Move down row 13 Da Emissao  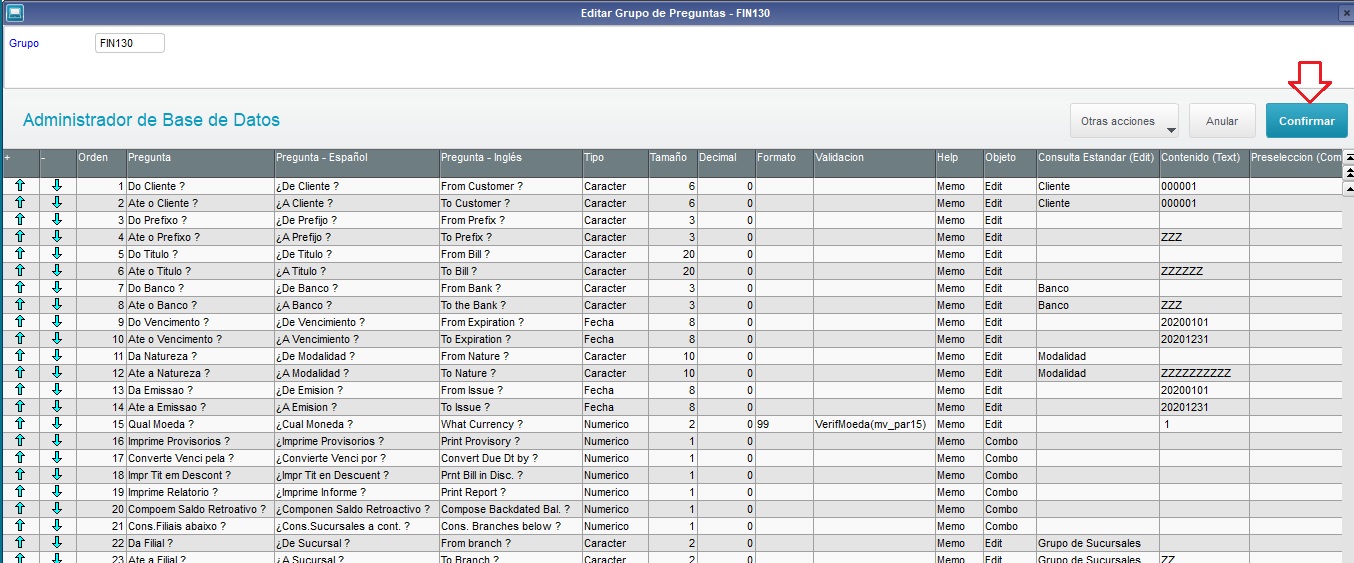[x=56, y=390]
